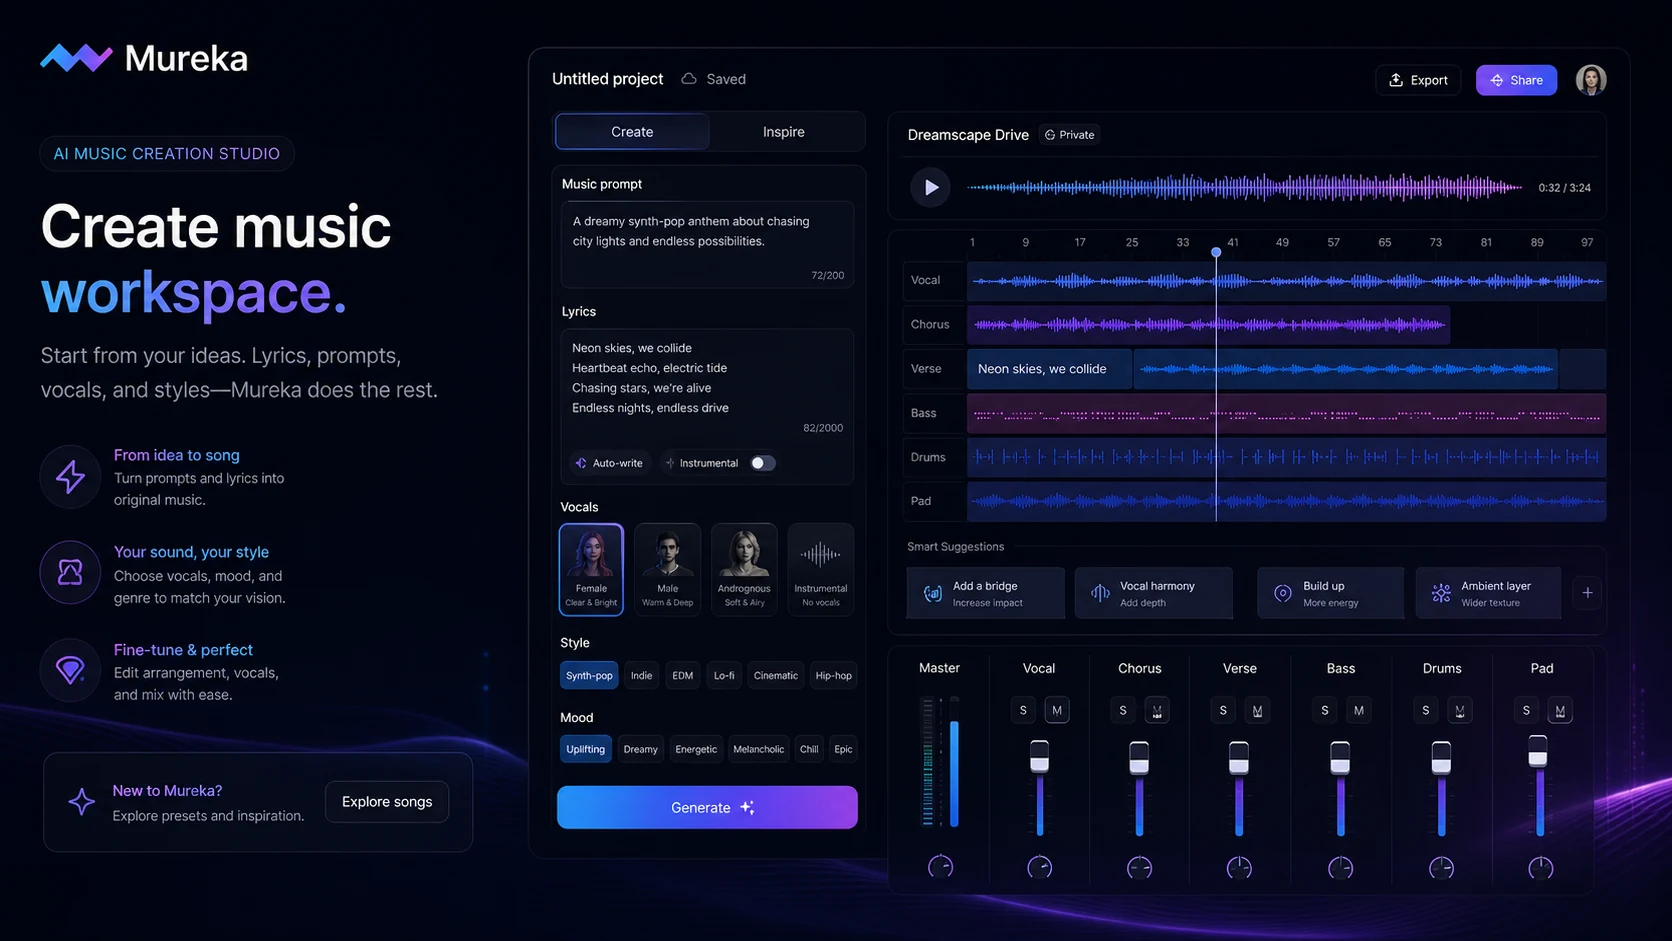Screen dimensions: 1672x941
Task: Click the Vocal channel volume fader
Action: tap(1040, 756)
